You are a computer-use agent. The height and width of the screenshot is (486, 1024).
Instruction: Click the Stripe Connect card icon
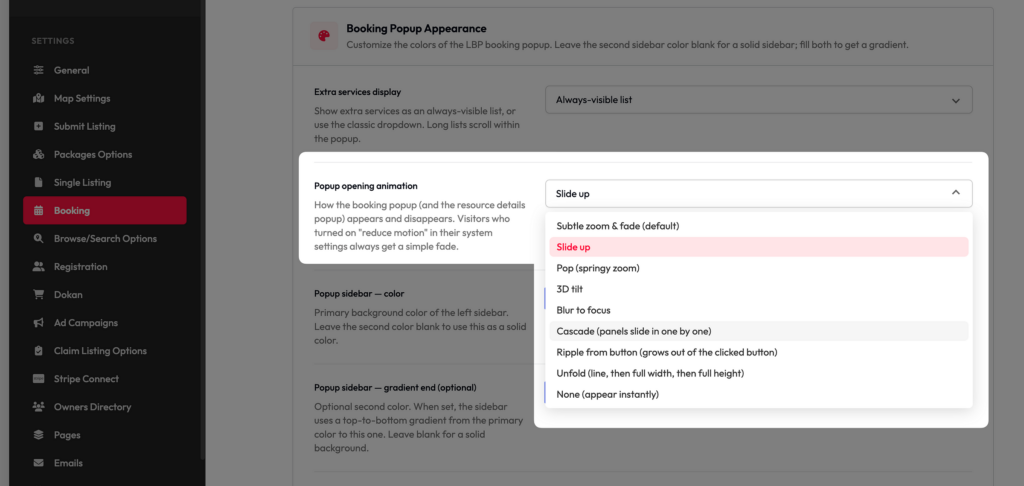pos(39,379)
